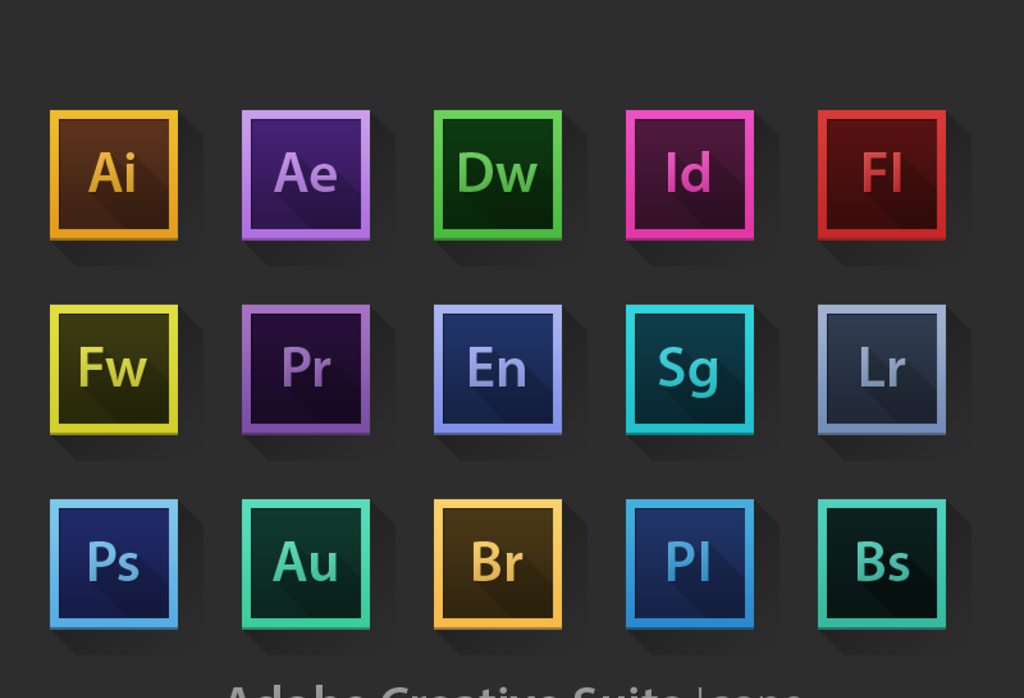Image resolution: width=1024 pixels, height=698 pixels.
Task: Select the Au Audition icon
Action: click(306, 564)
